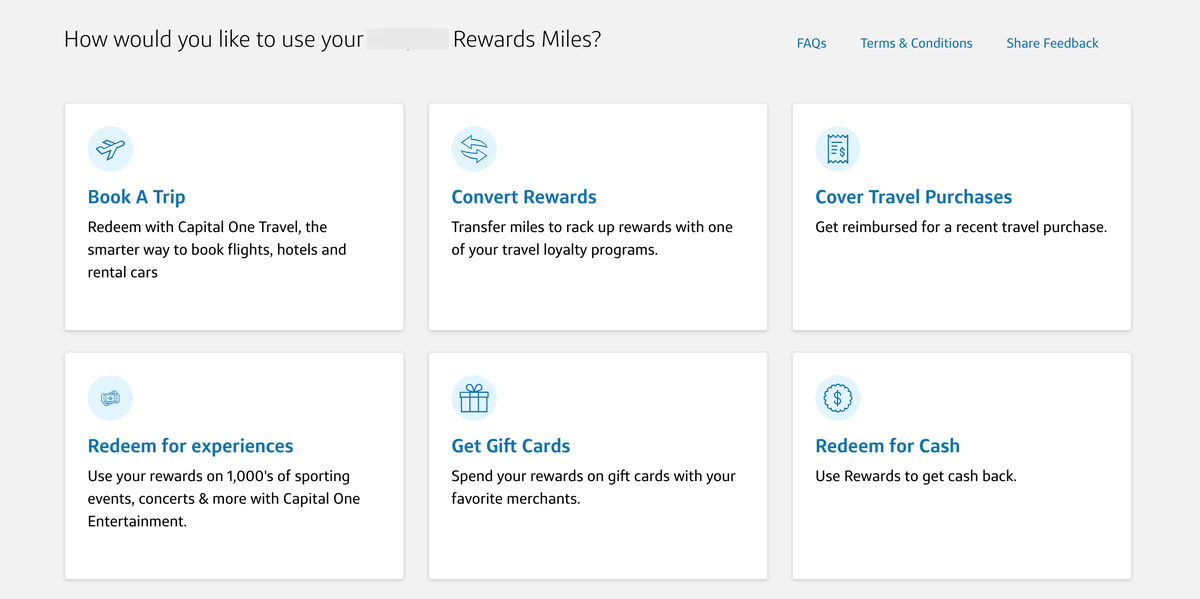Open the Get Gift Cards link
Image resolution: width=1200 pixels, height=599 pixels.
510,446
